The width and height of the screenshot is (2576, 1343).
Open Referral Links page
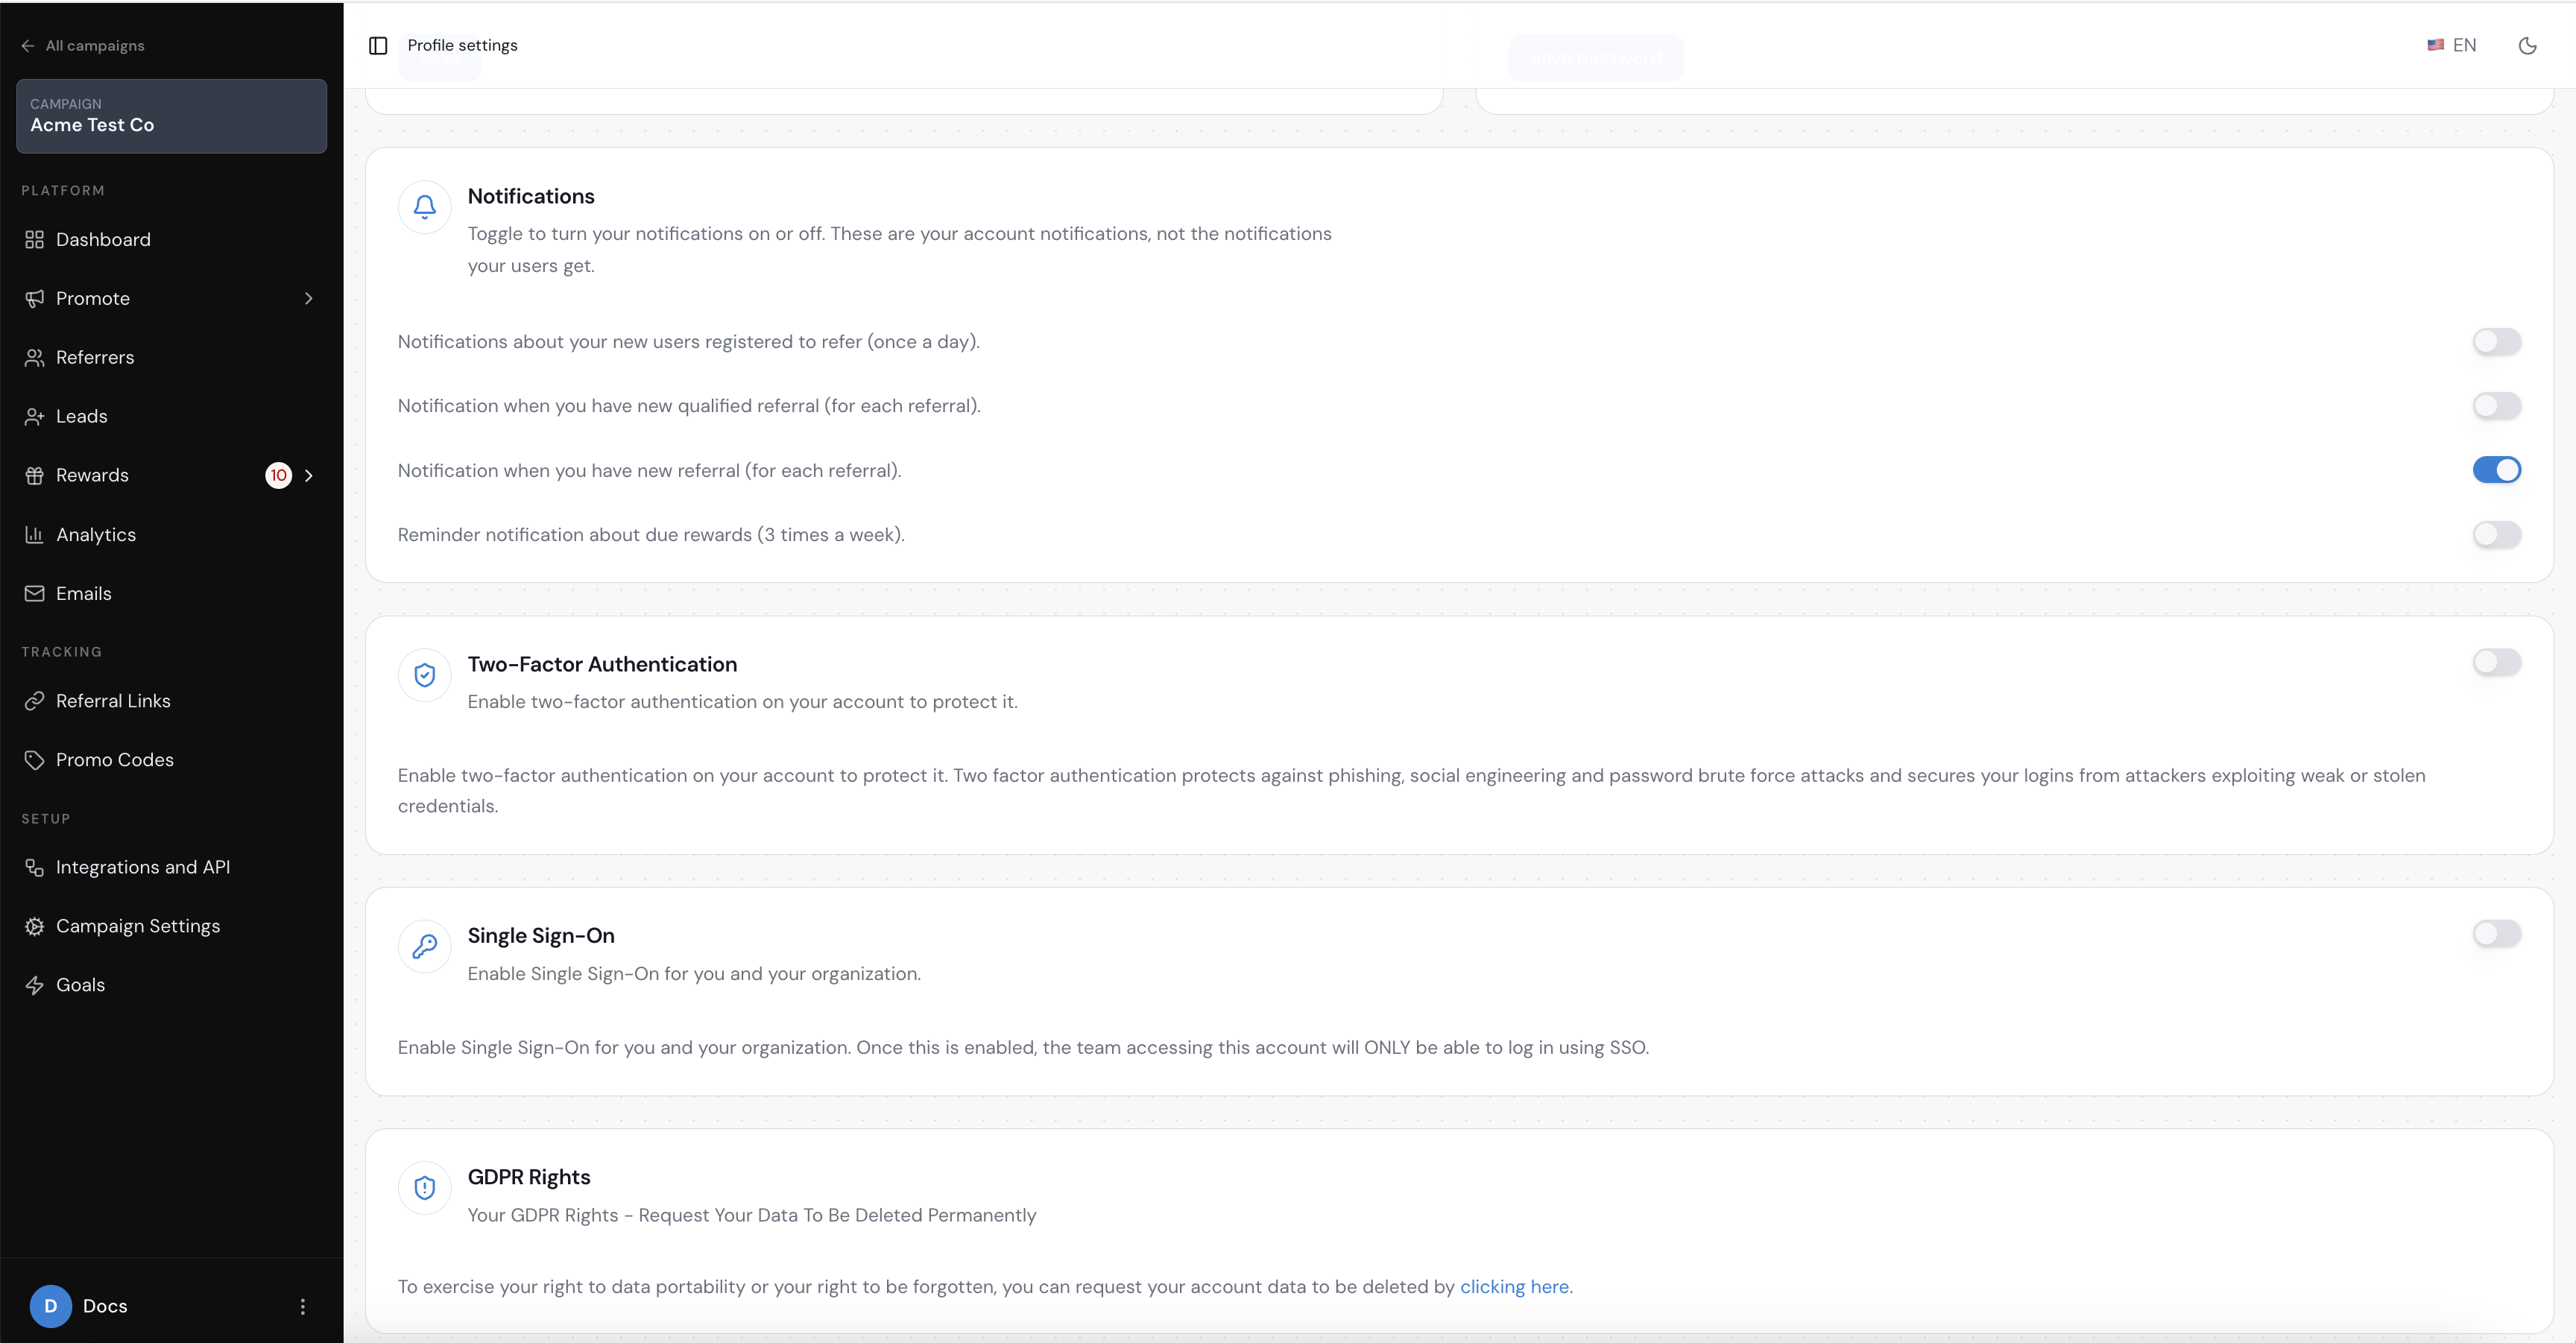pyautogui.click(x=171, y=701)
